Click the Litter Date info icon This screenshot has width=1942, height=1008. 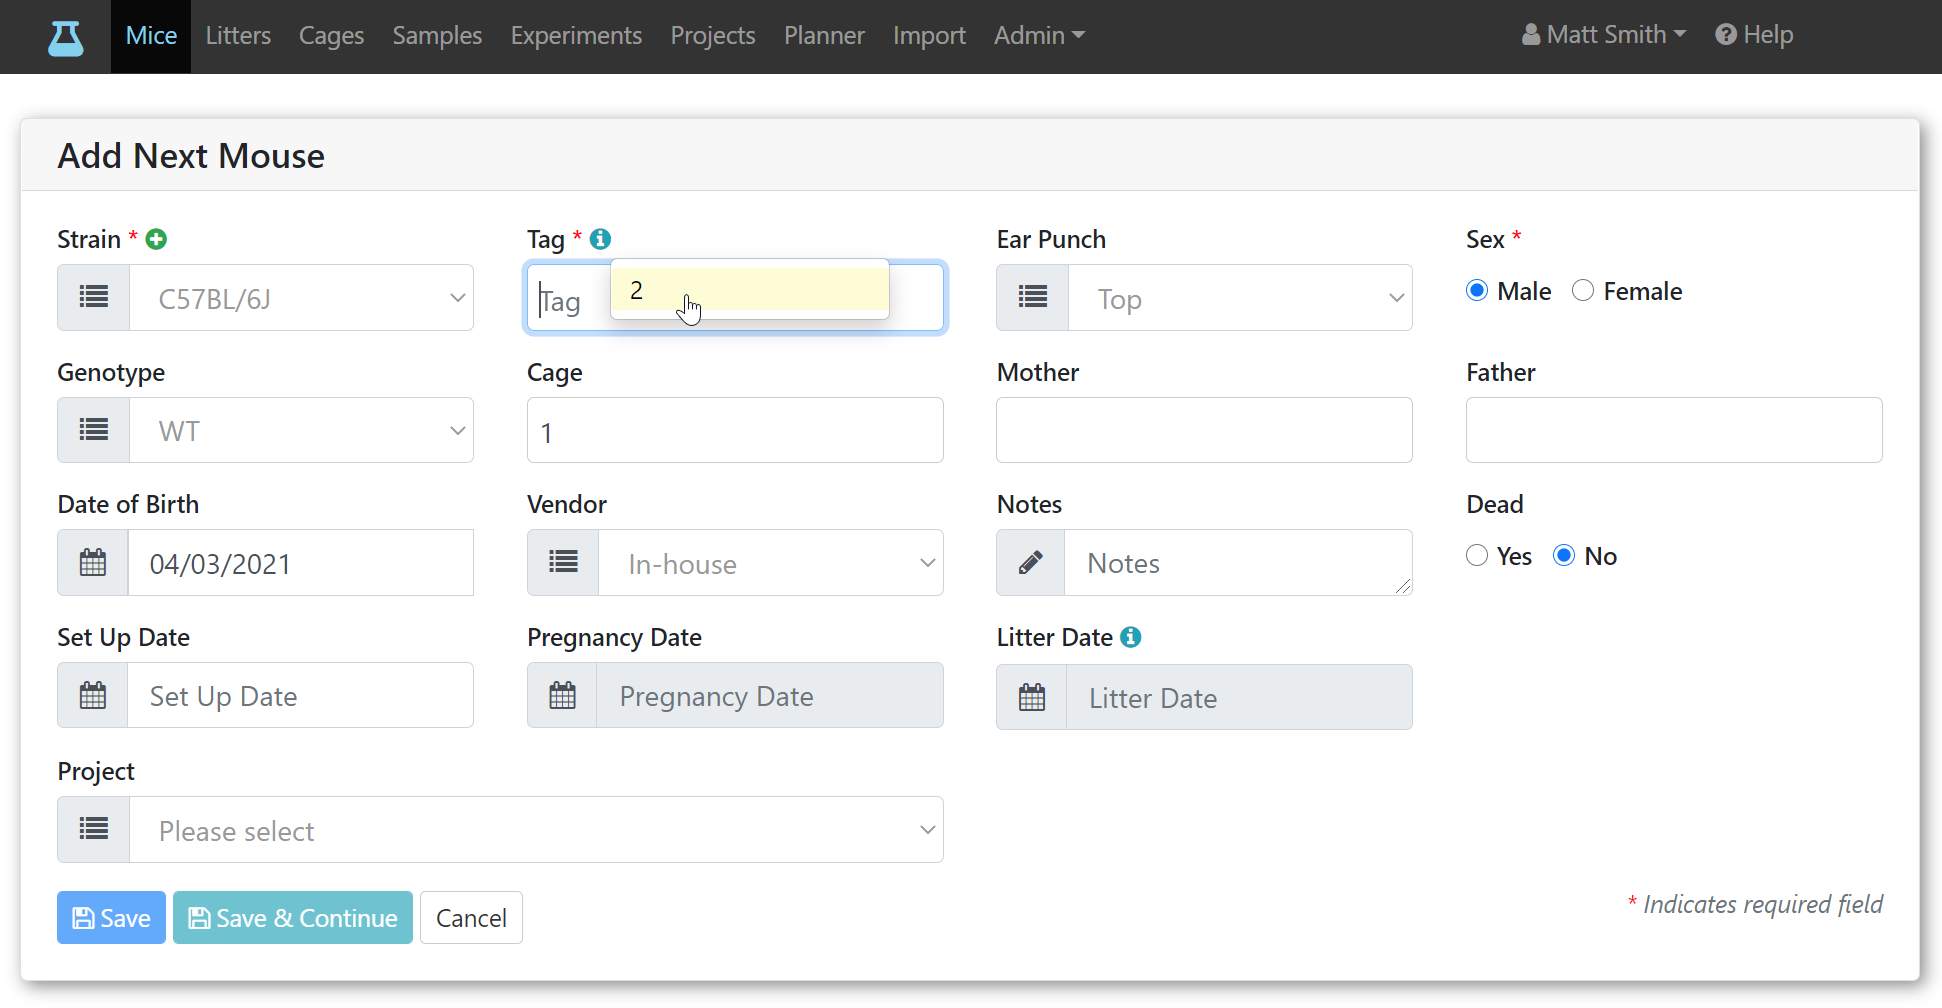pyautogui.click(x=1131, y=637)
